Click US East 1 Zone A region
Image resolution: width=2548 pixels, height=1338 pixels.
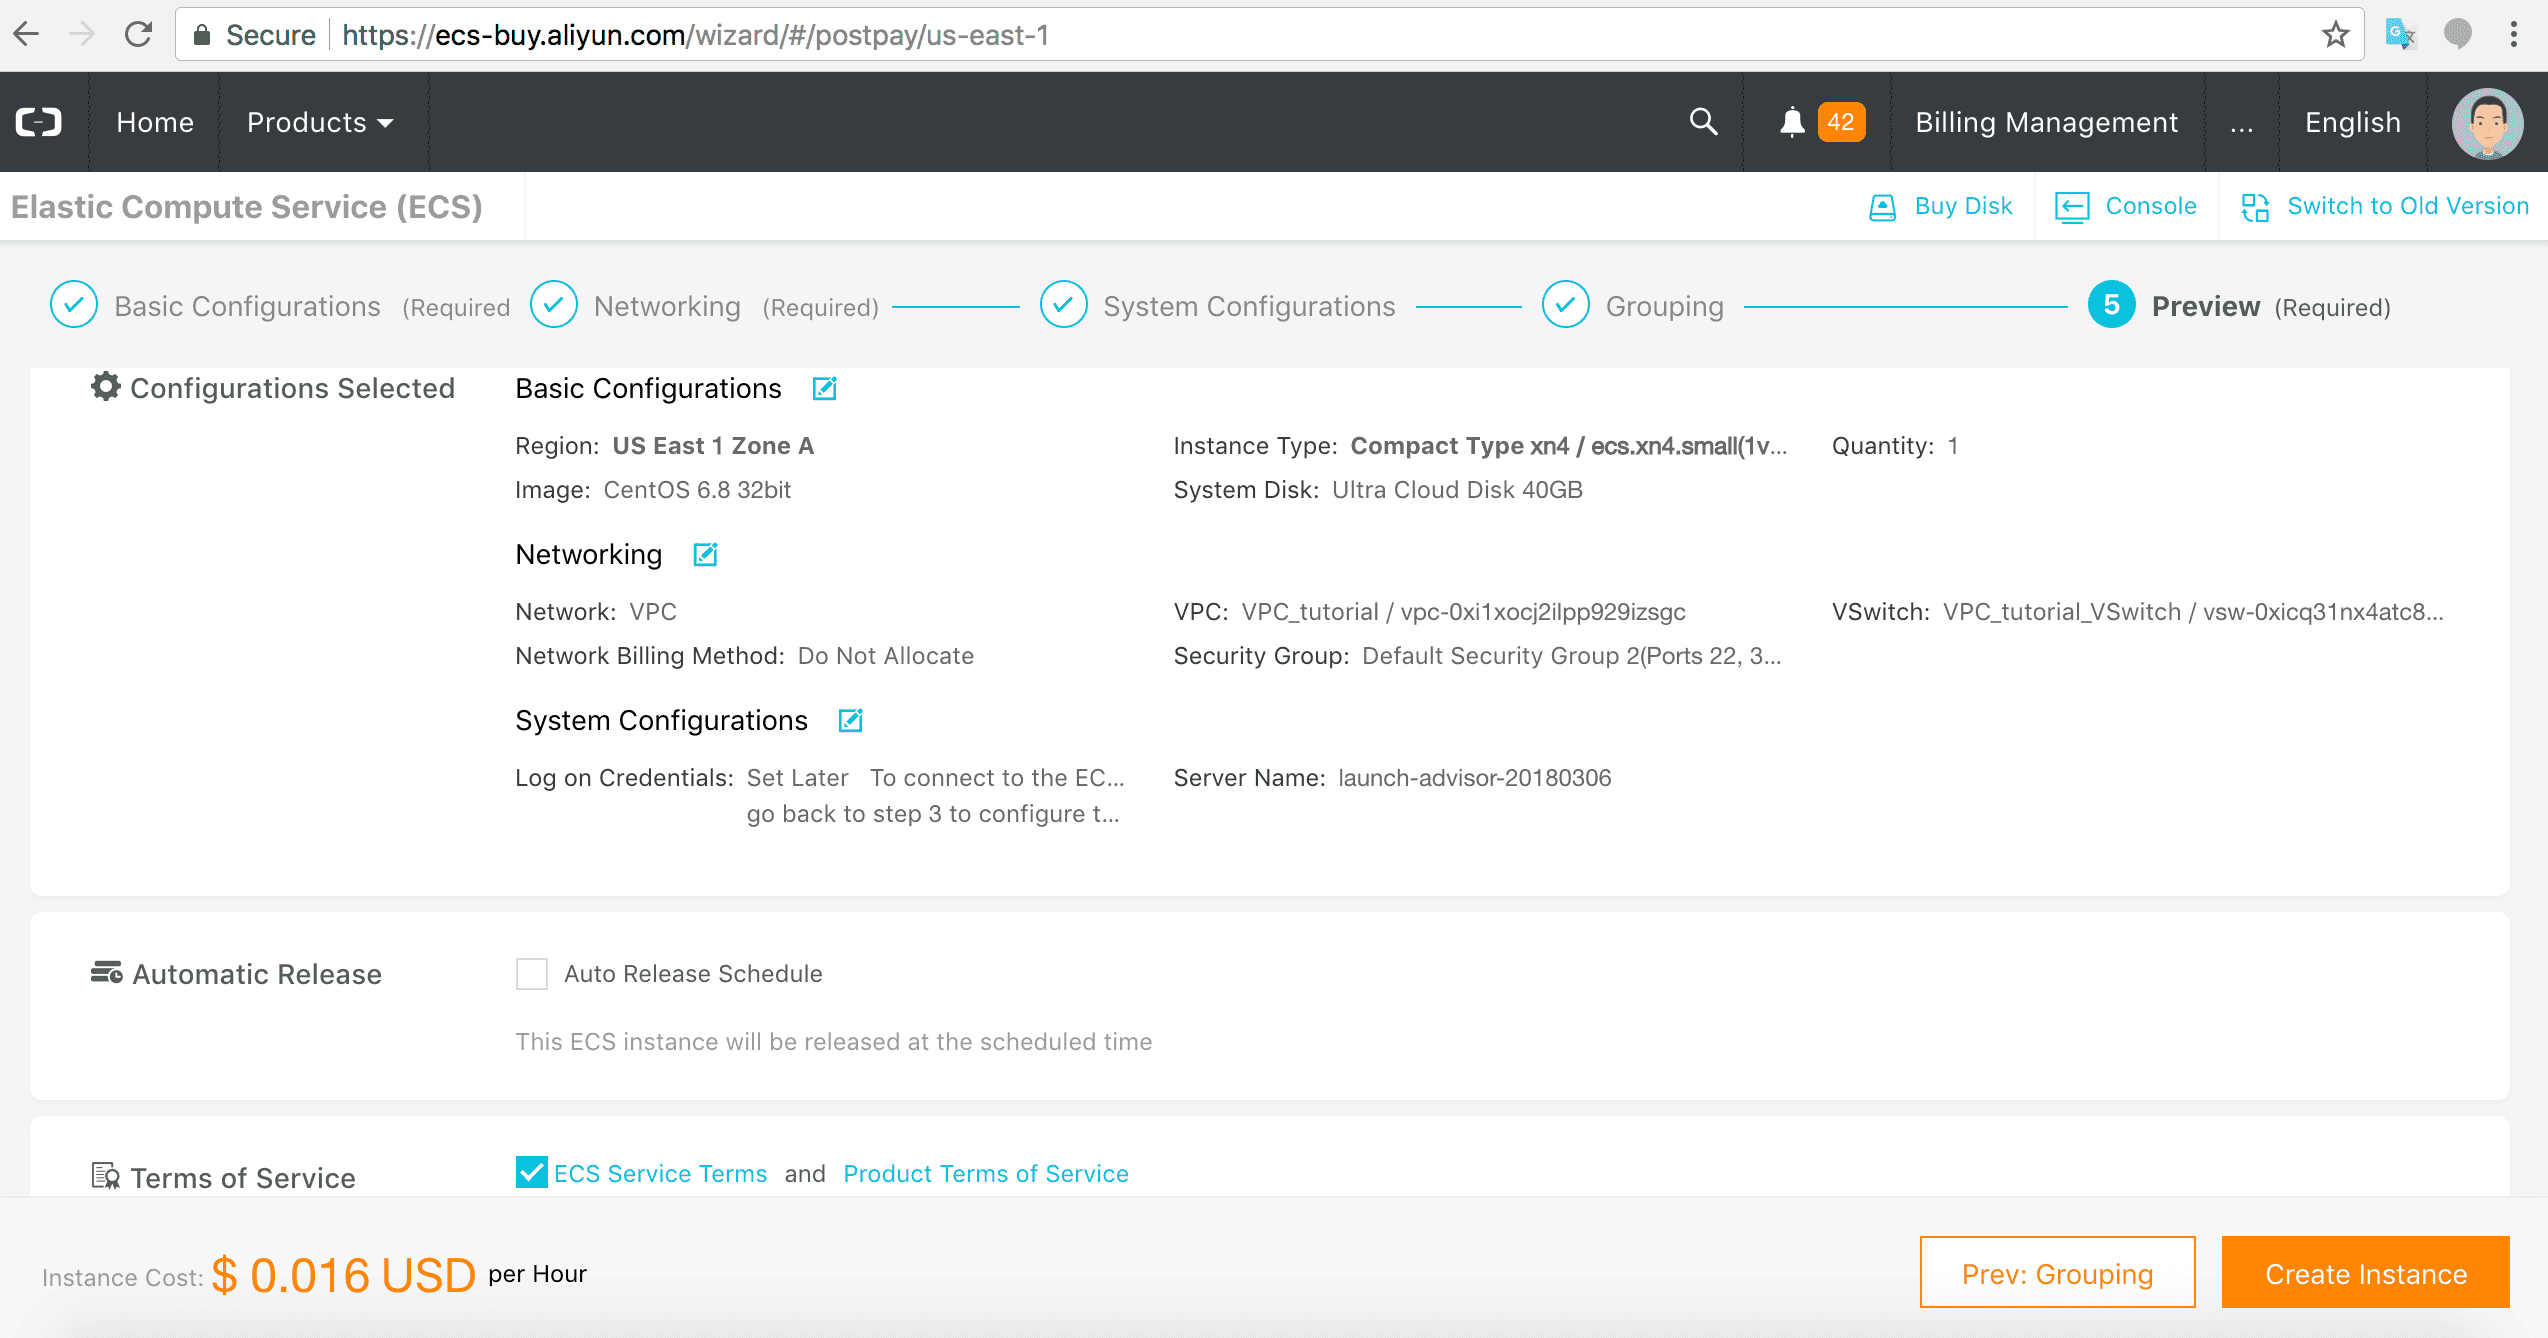(713, 446)
